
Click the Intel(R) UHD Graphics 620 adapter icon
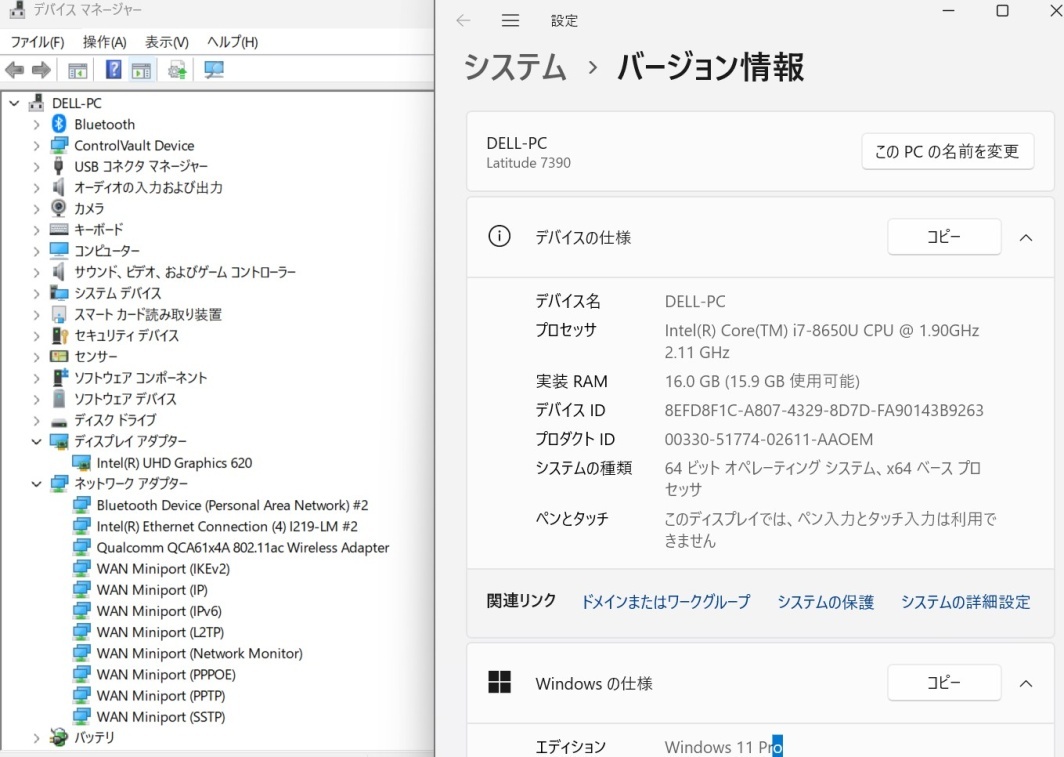tap(81, 463)
